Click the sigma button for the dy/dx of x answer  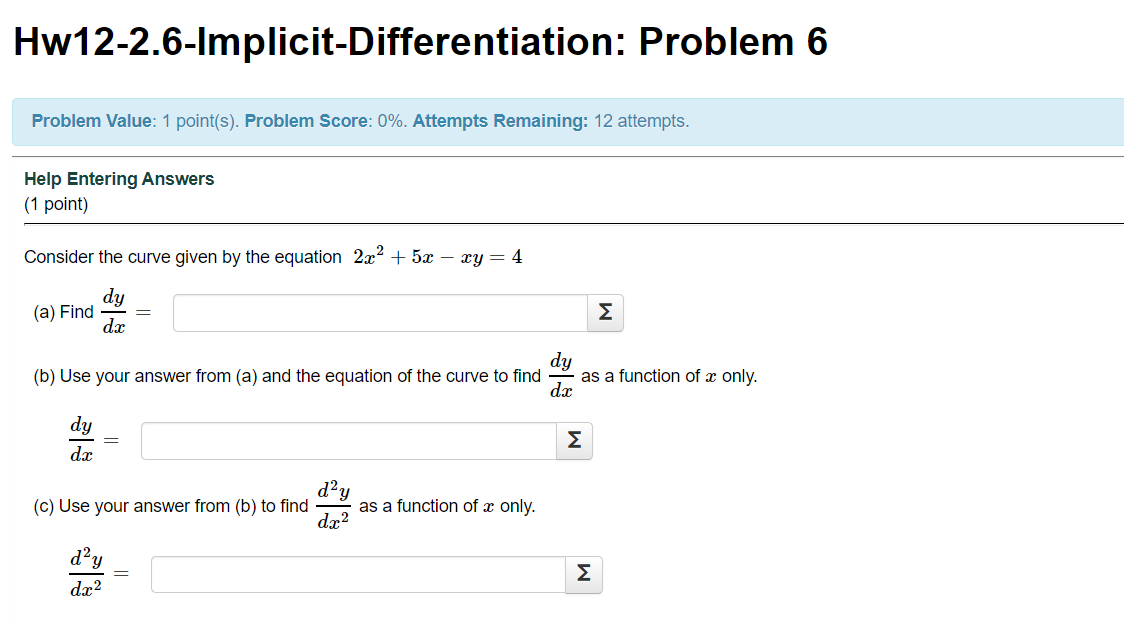coord(574,440)
